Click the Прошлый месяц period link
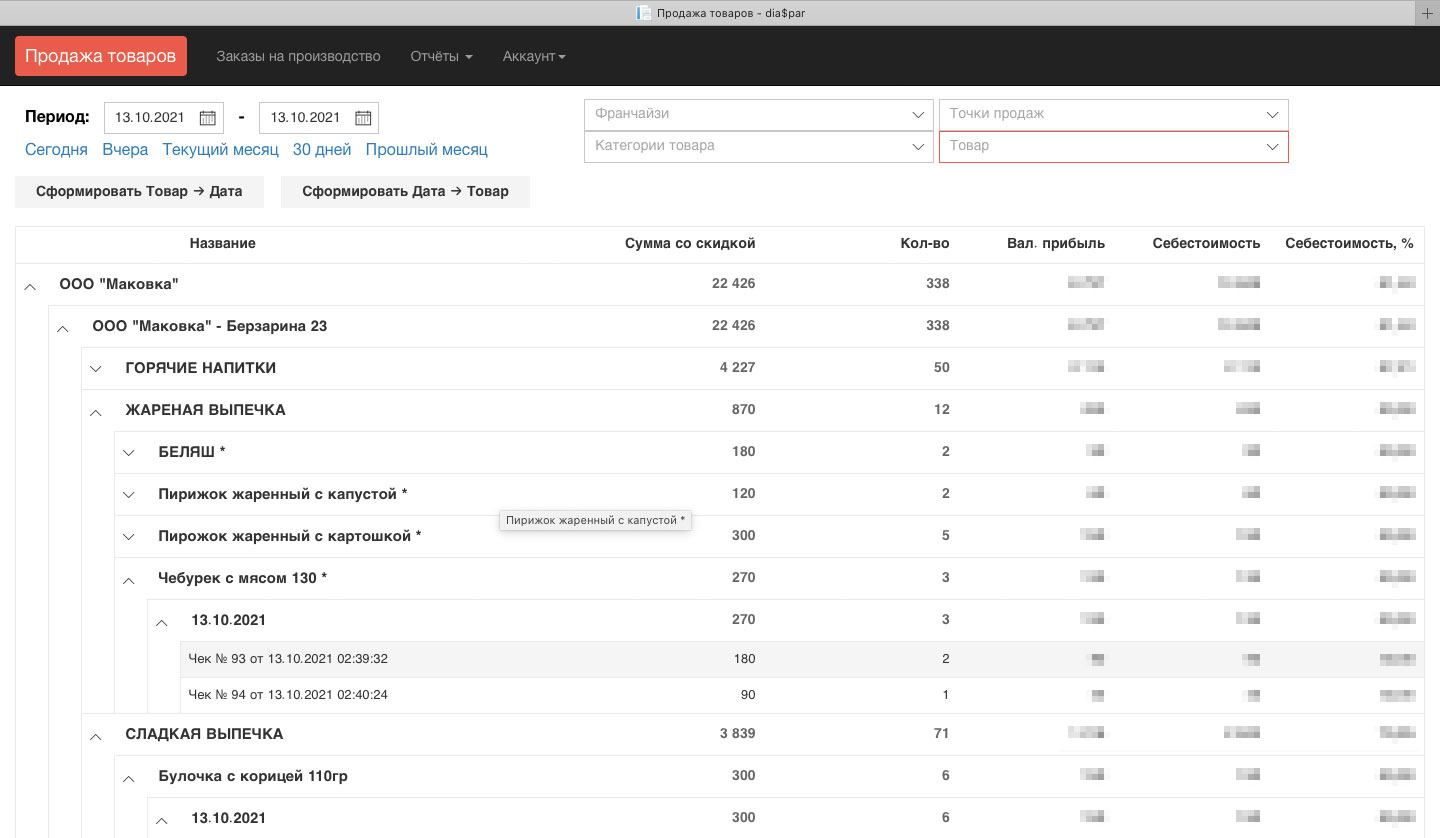This screenshot has height=838, width=1440. click(426, 150)
